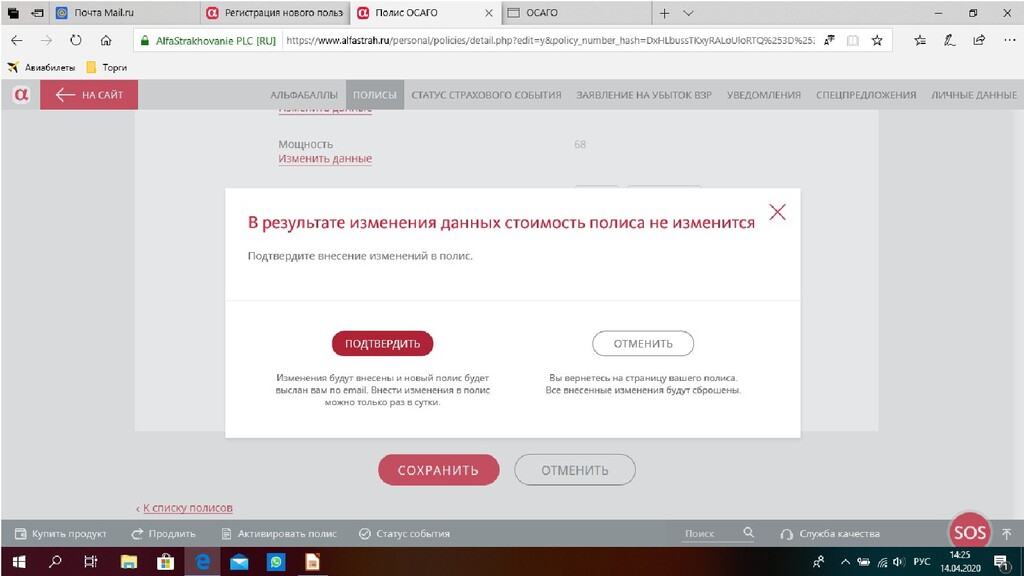The width and height of the screenshot is (1024, 576).
Task: Open the АЛЬФАБАЛЛЫ menu item
Action: (304, 95)
